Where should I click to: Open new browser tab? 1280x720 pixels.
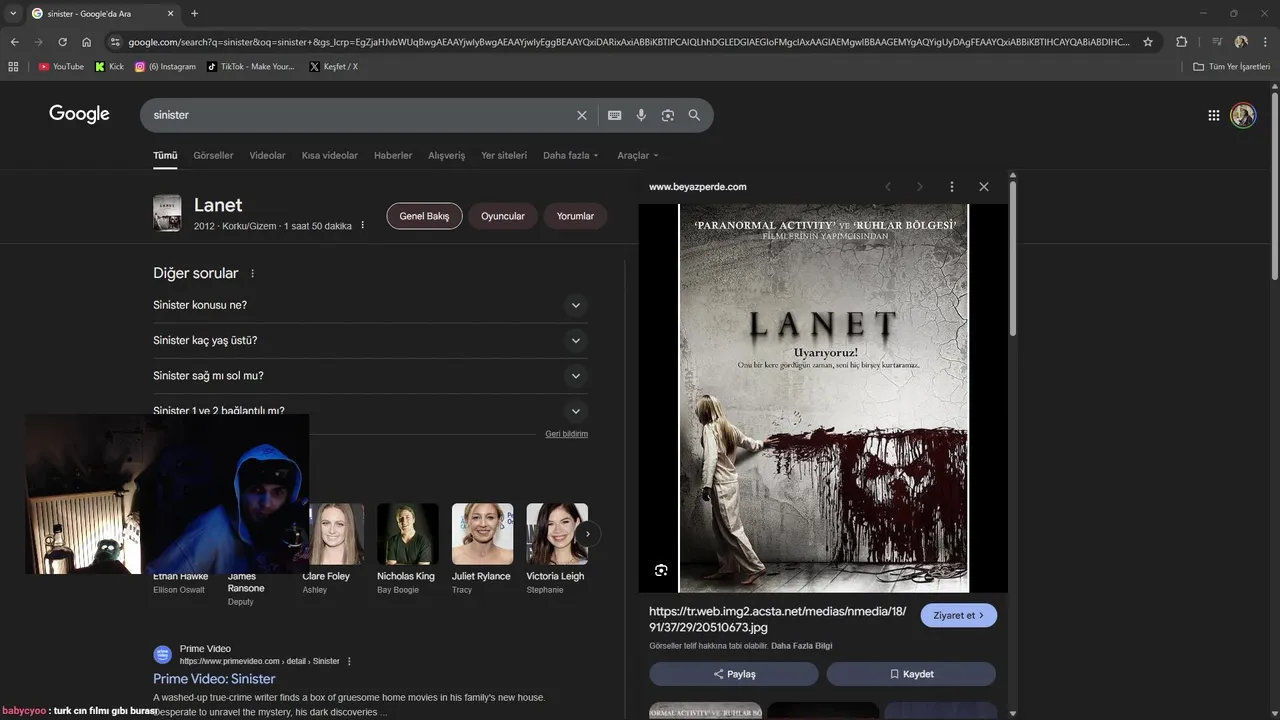tap(194, 14)
